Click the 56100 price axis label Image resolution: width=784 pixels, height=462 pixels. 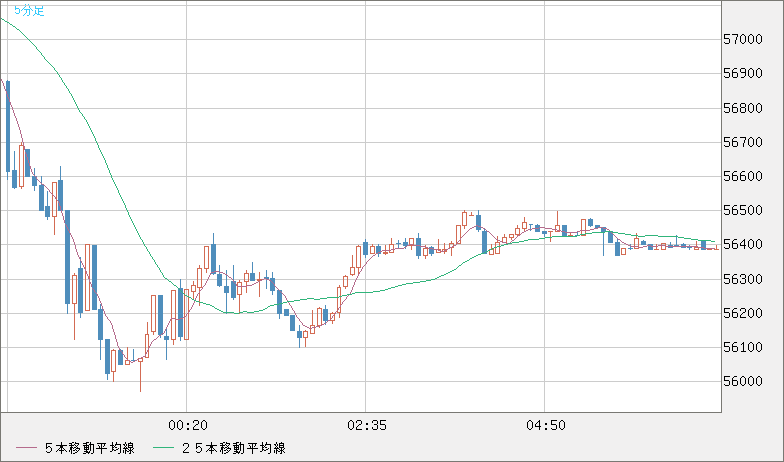click(x=743, y=347)
